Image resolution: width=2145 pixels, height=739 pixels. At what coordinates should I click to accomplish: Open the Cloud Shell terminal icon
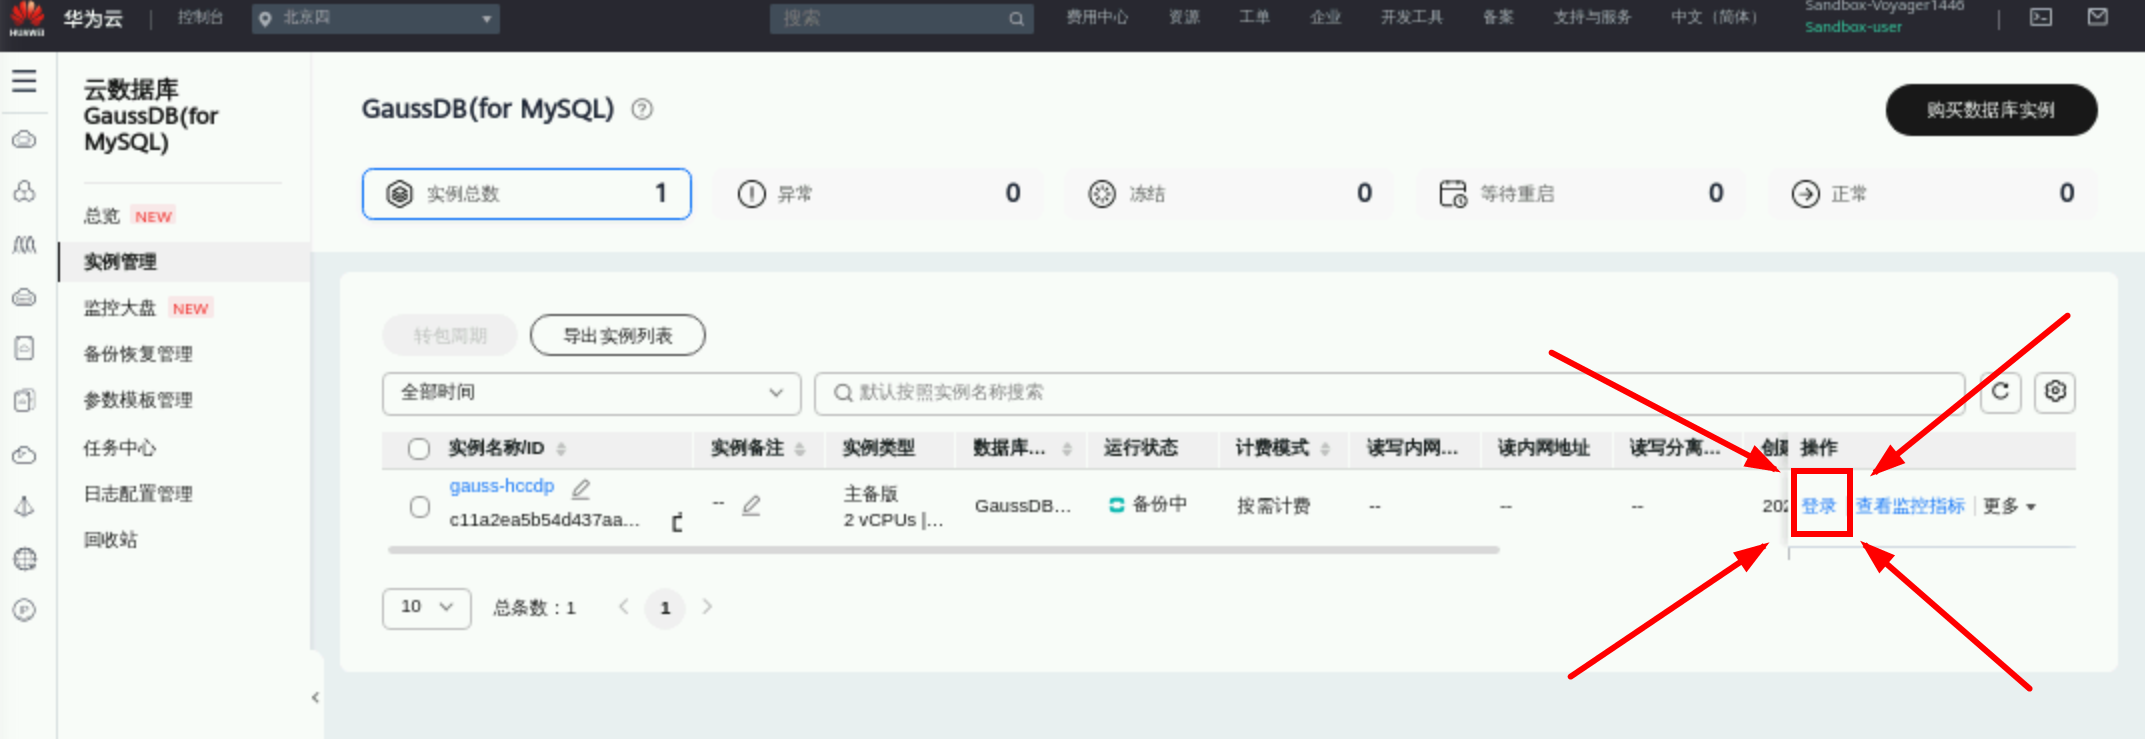pos(2041,17)
